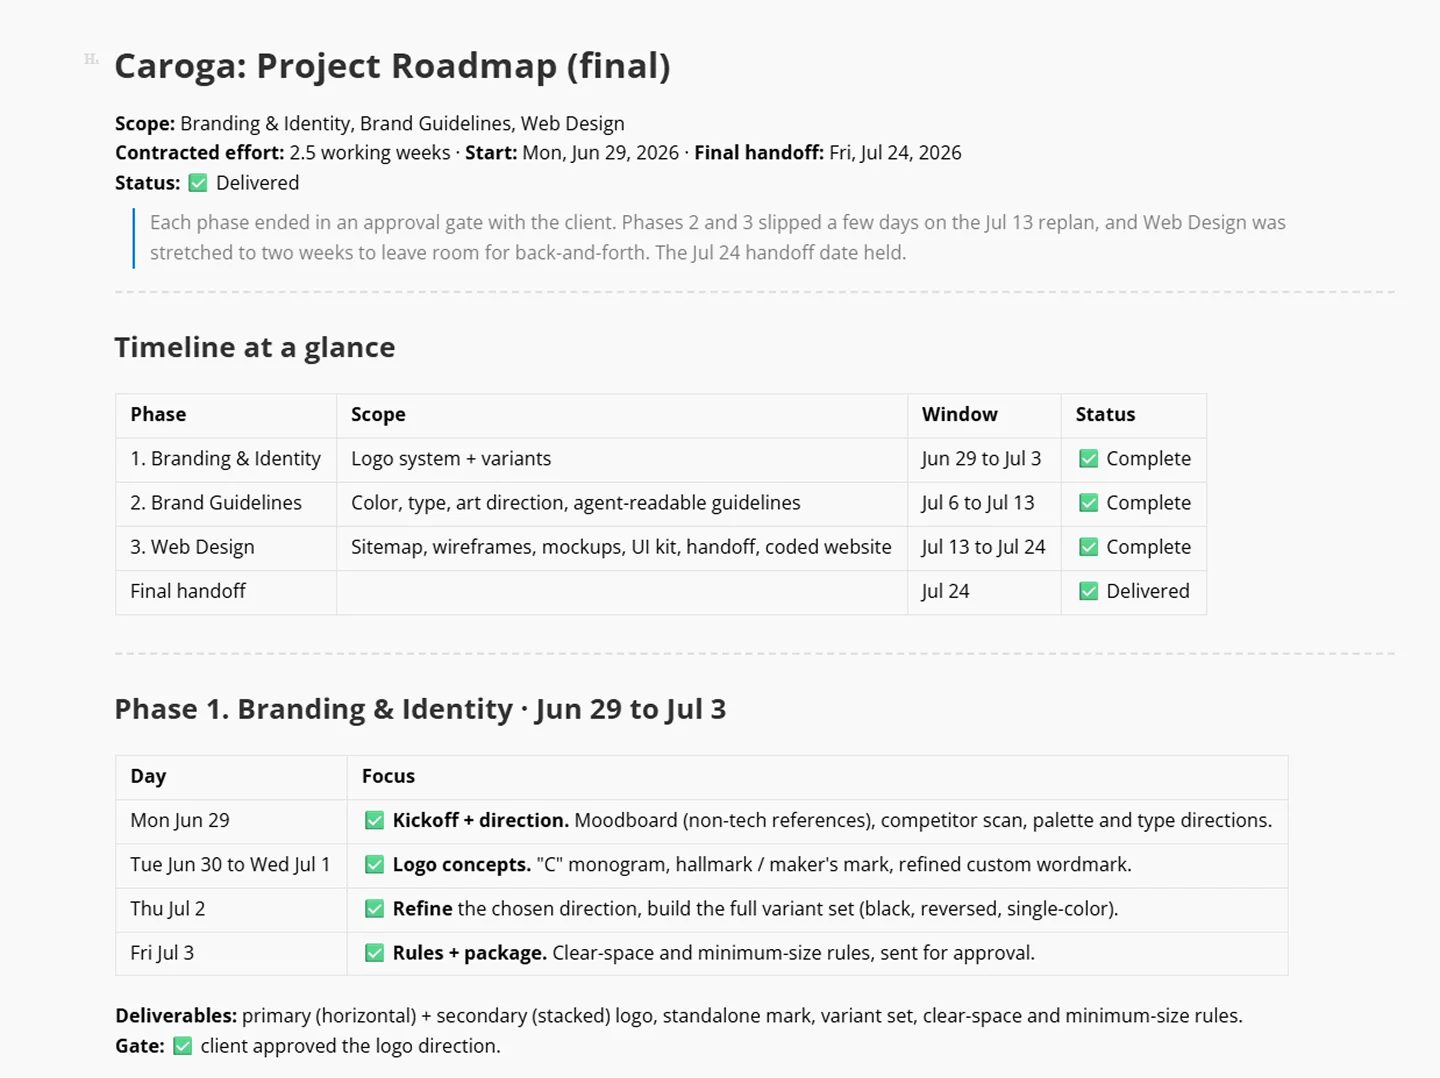This screenshot has width=1440, height=1078.
Task: Click the Deliverables line below the Phase 1 table
Action: tap(679, 1016)
